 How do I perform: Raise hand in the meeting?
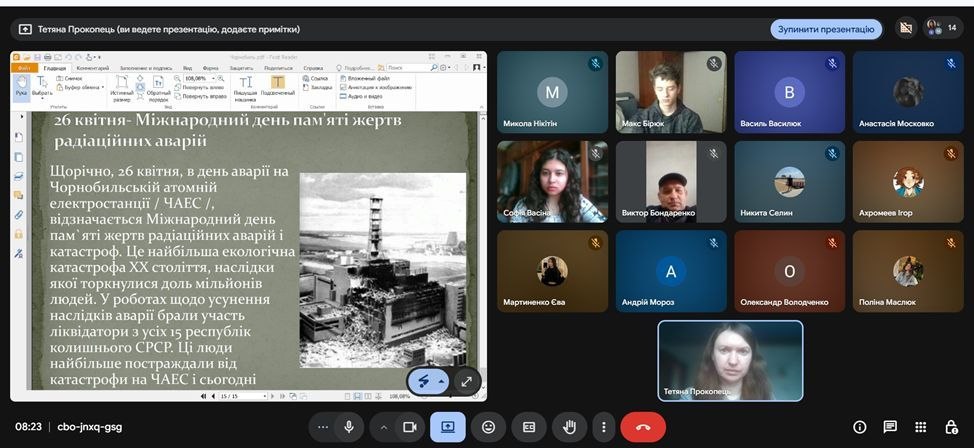[x=569, y=427]
